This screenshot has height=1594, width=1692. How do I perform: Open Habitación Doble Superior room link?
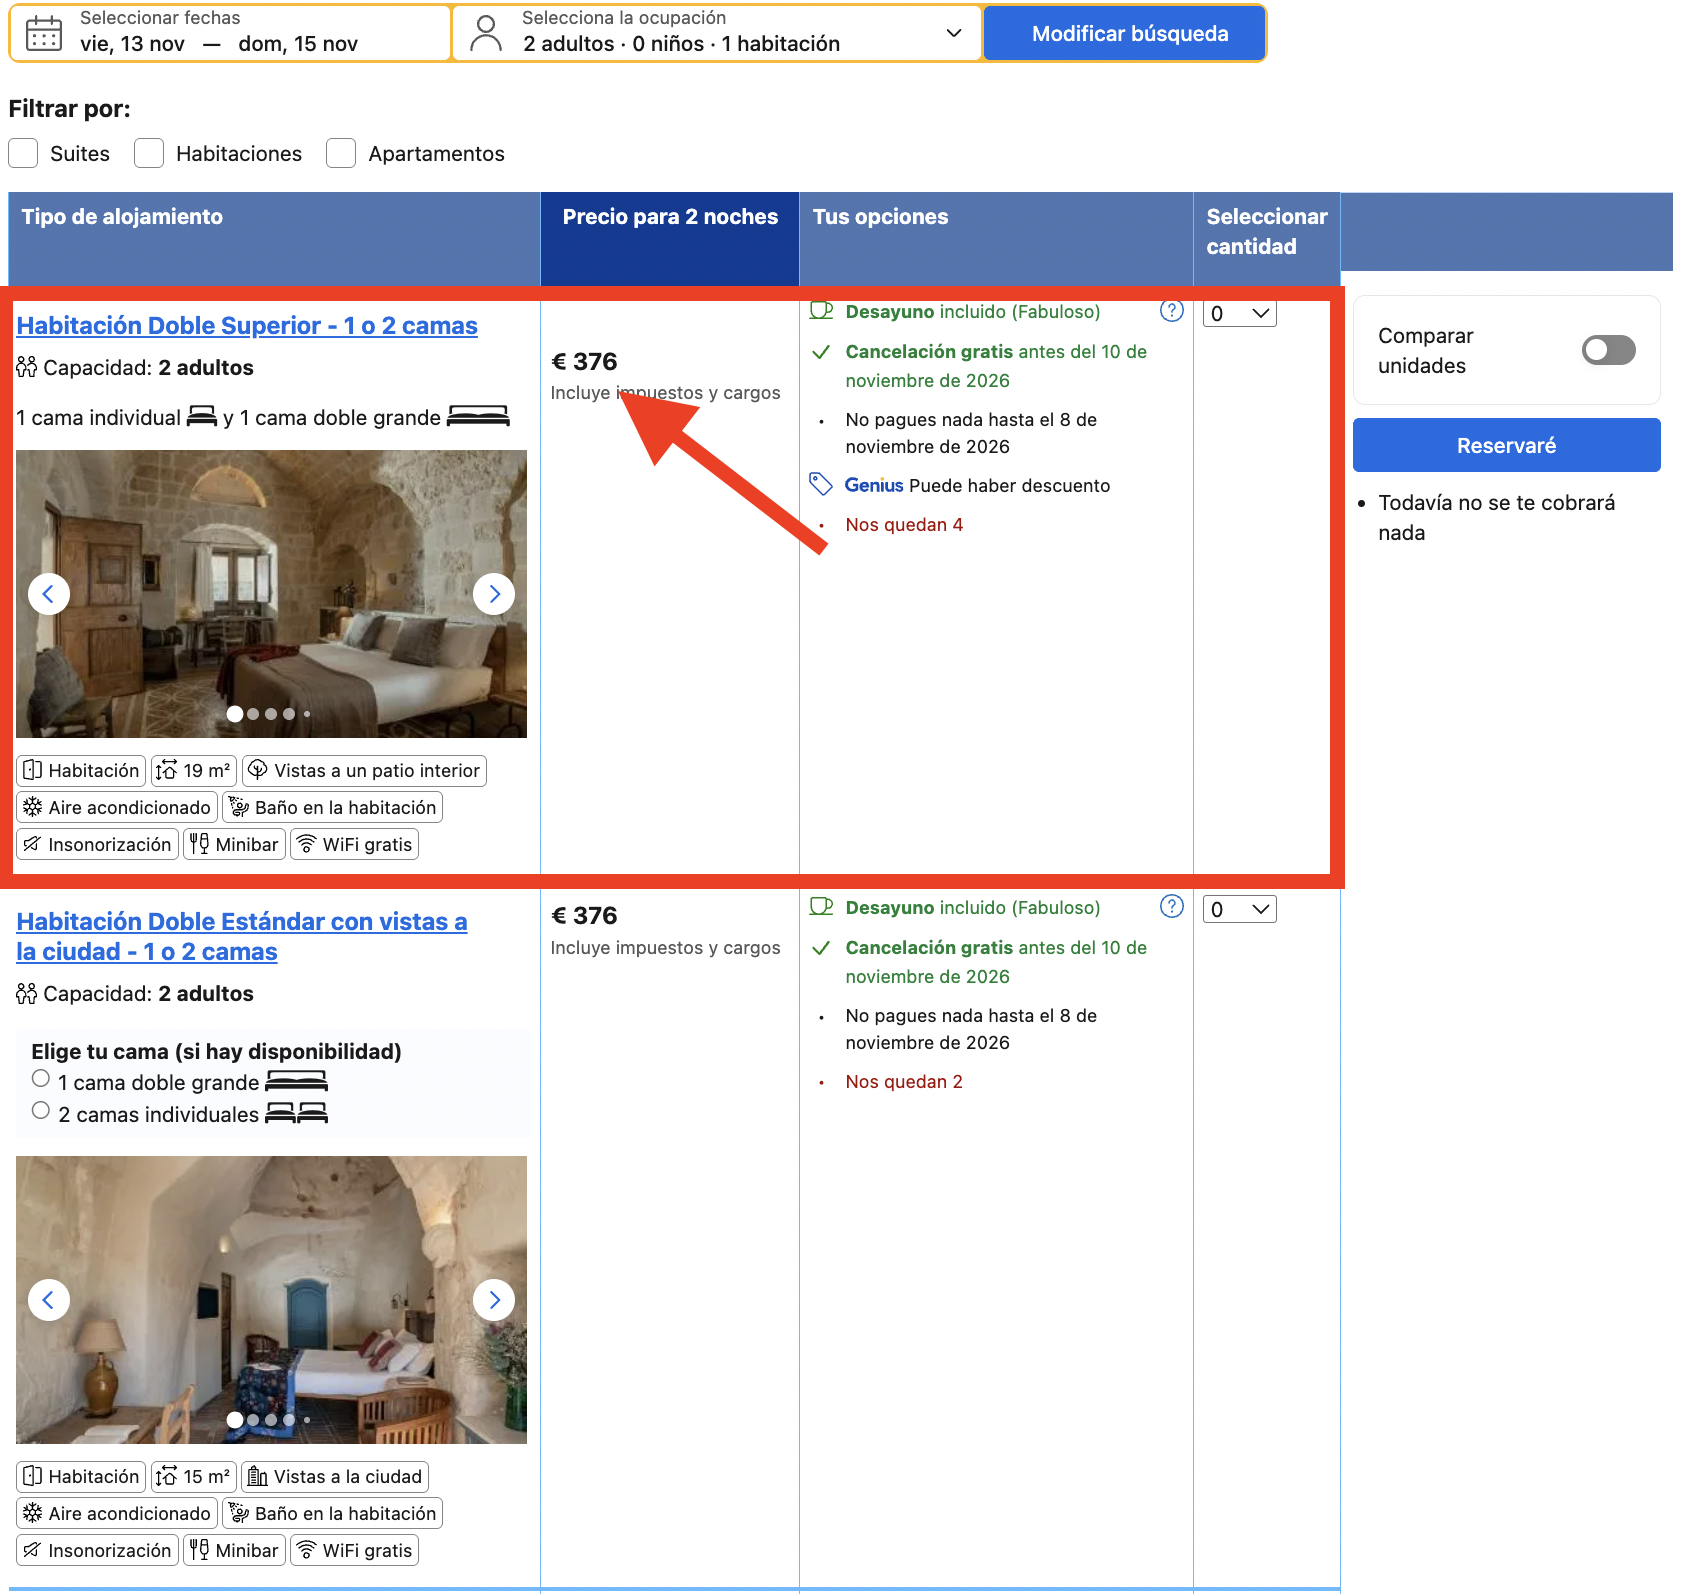pyautogui.click(x=247, y=326)
